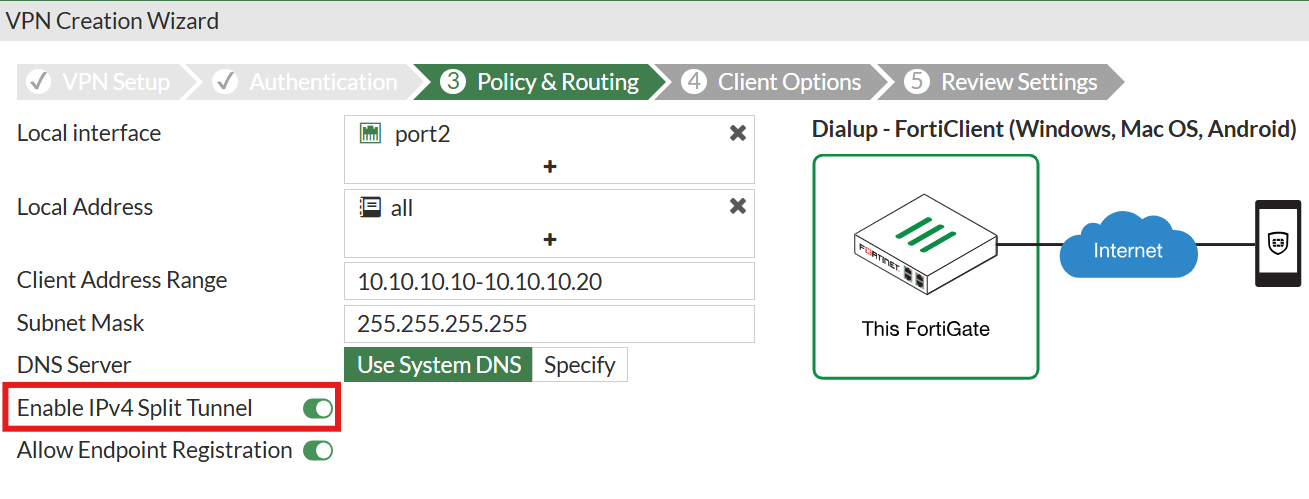Click the 'all' address object icon
The image size is (1309, 499).
(x=370, y=207)
